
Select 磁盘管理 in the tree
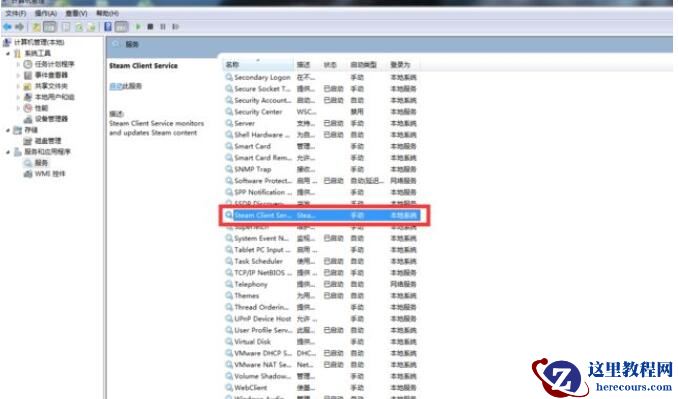coord(48,141)
